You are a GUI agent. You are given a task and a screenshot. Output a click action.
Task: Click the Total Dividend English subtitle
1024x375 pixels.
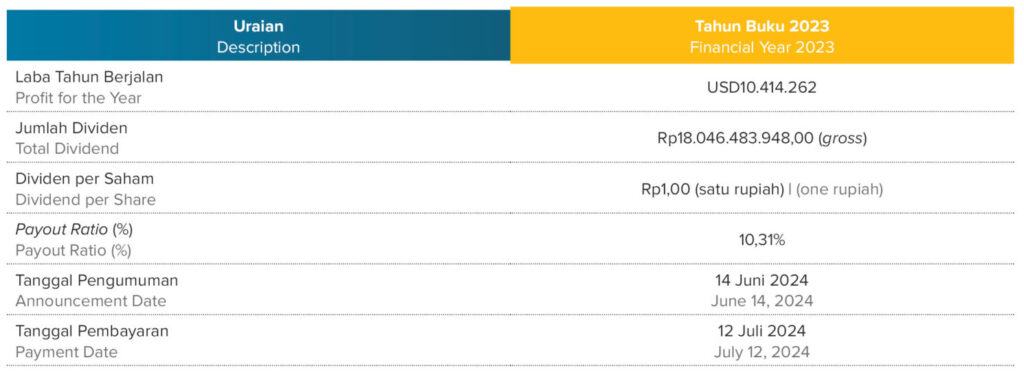click(x=67, y=149)
